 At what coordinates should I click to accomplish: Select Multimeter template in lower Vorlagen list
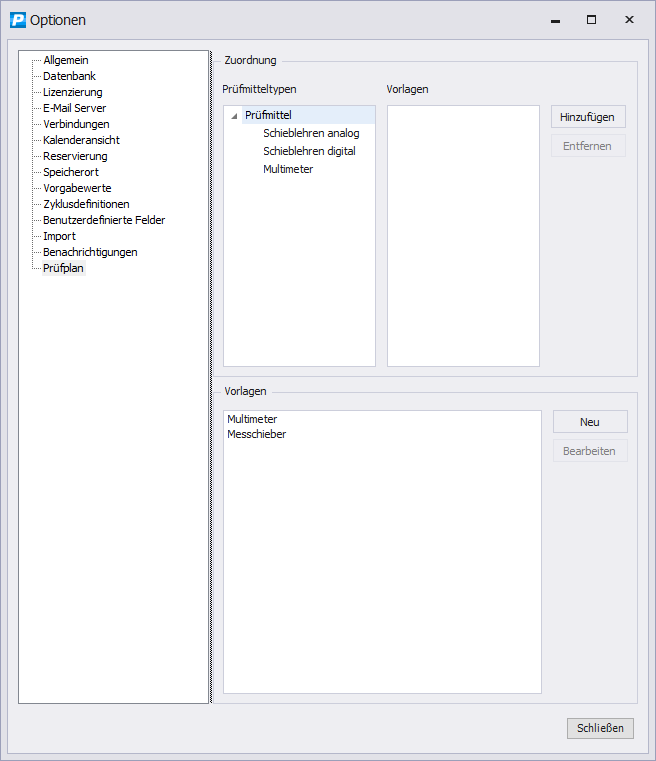coord(252,419)
